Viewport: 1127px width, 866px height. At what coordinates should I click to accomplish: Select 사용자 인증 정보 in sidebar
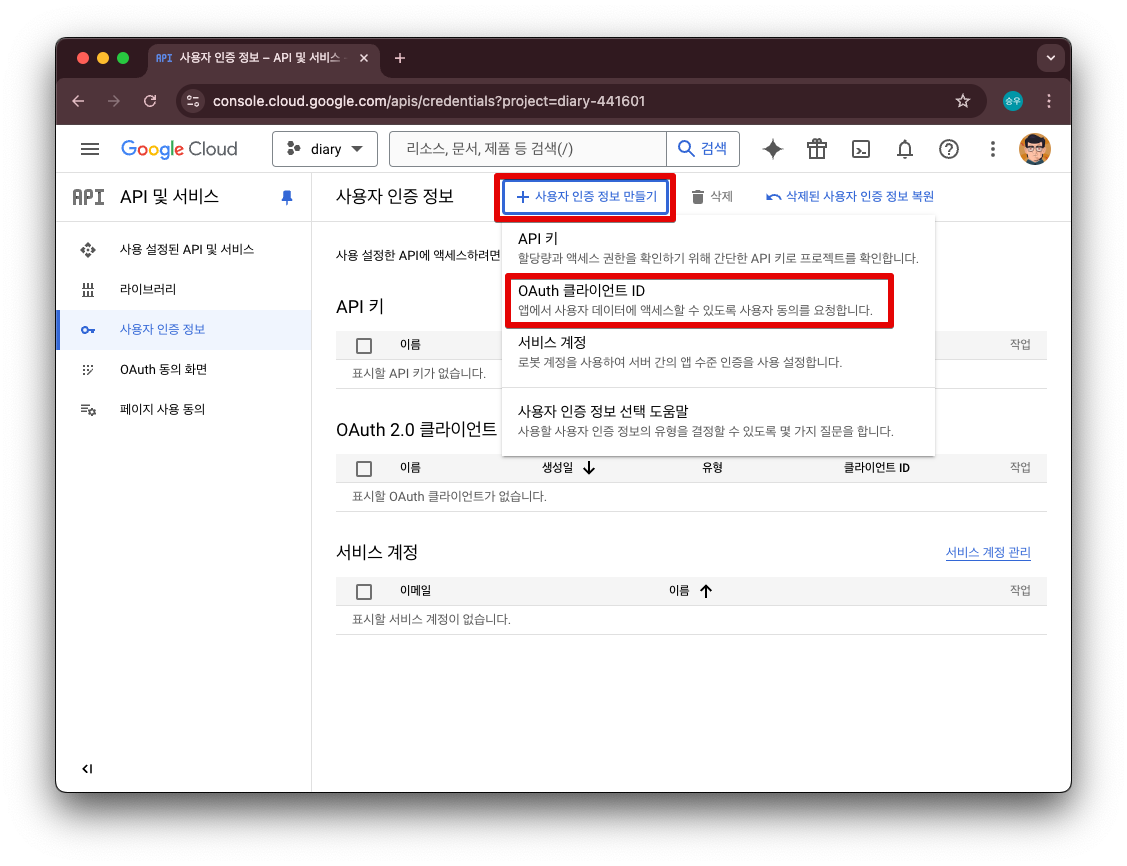(185, 329)
